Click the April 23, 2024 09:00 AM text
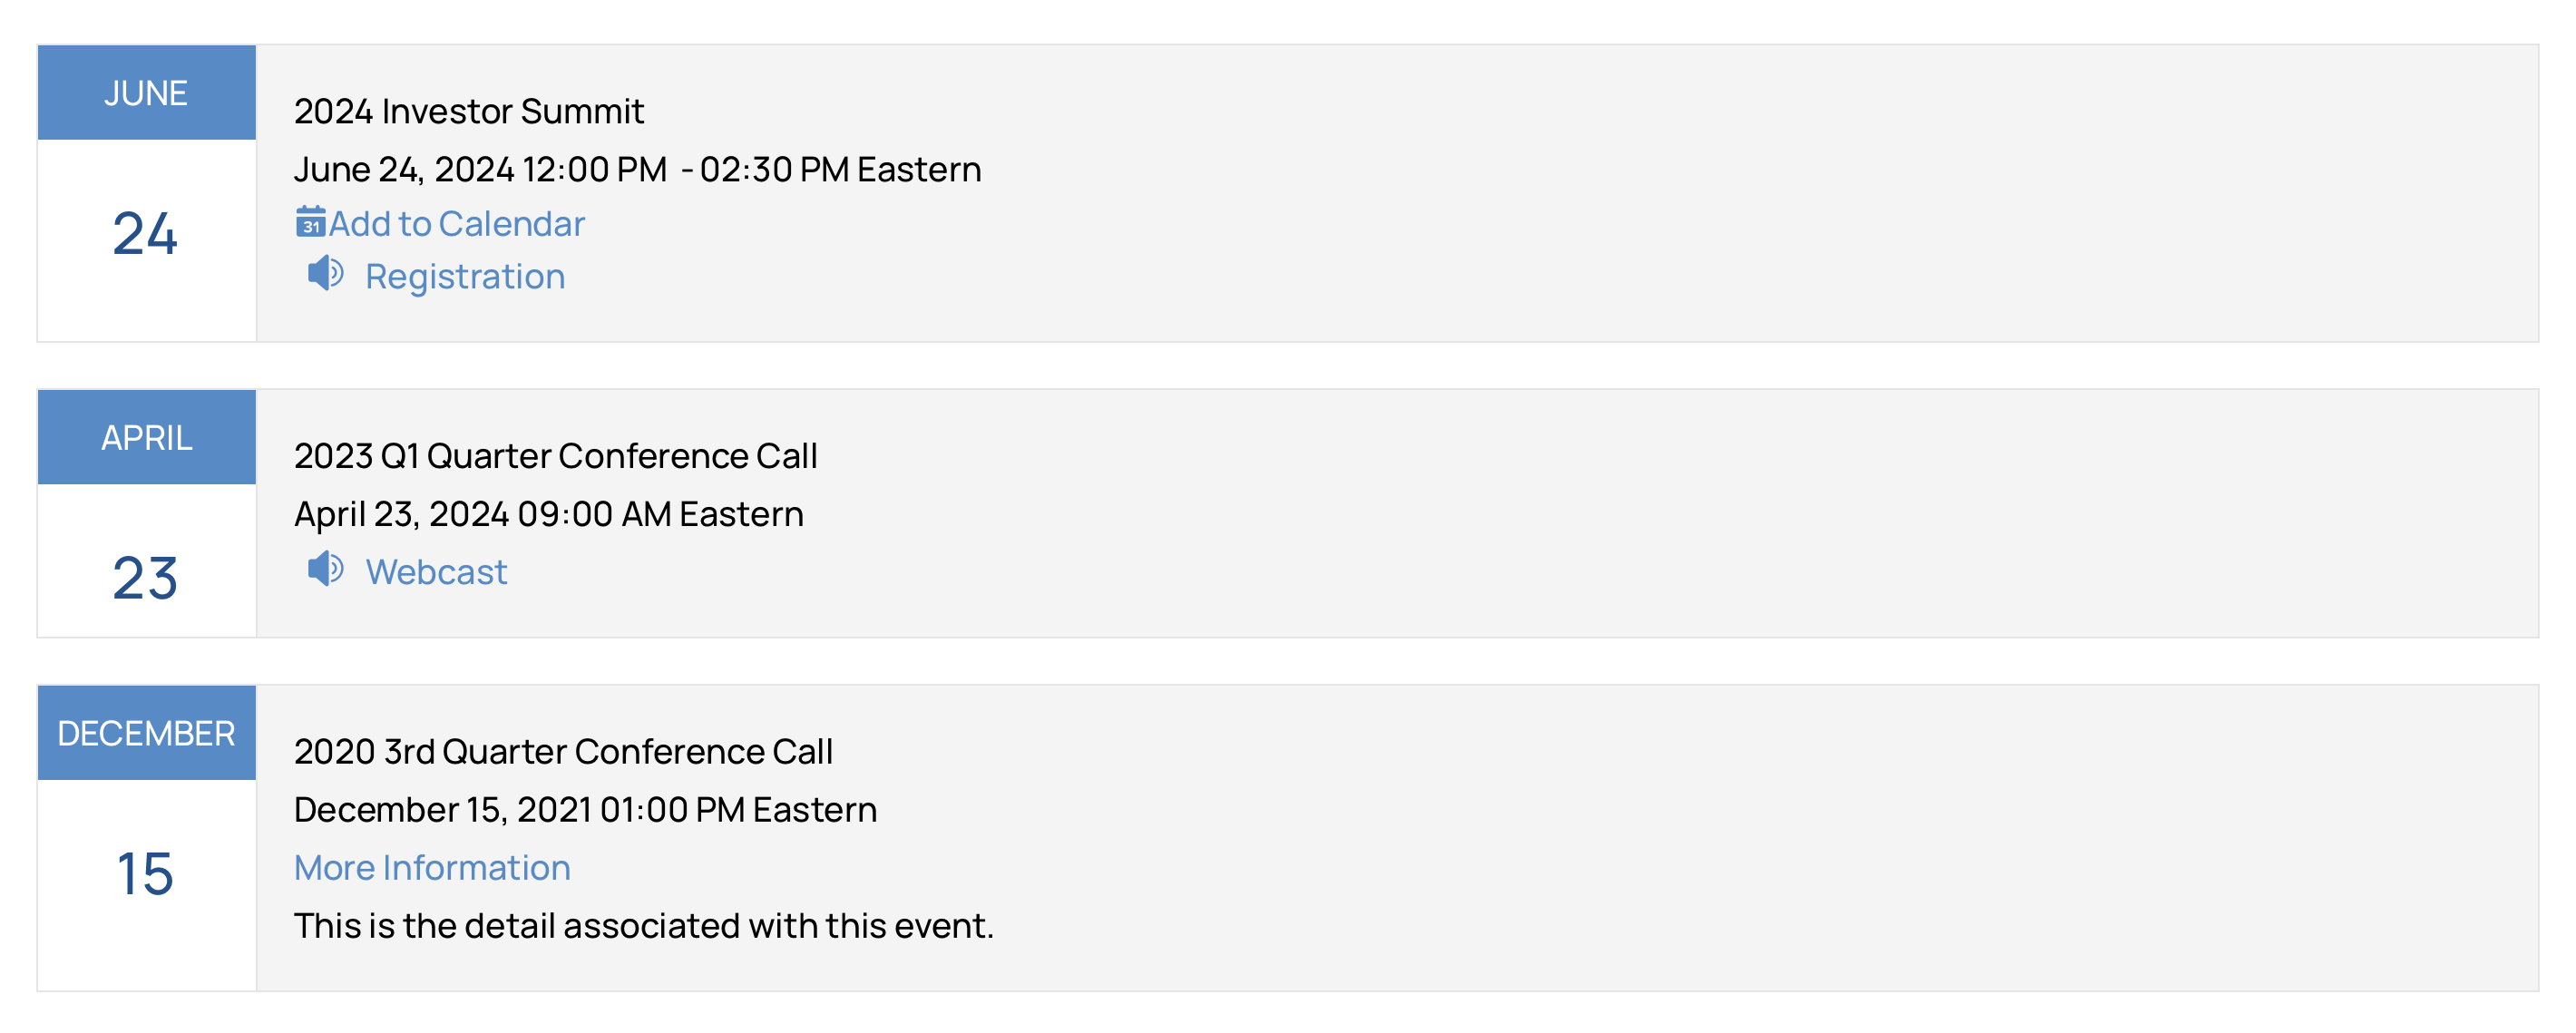 (549, 514)
